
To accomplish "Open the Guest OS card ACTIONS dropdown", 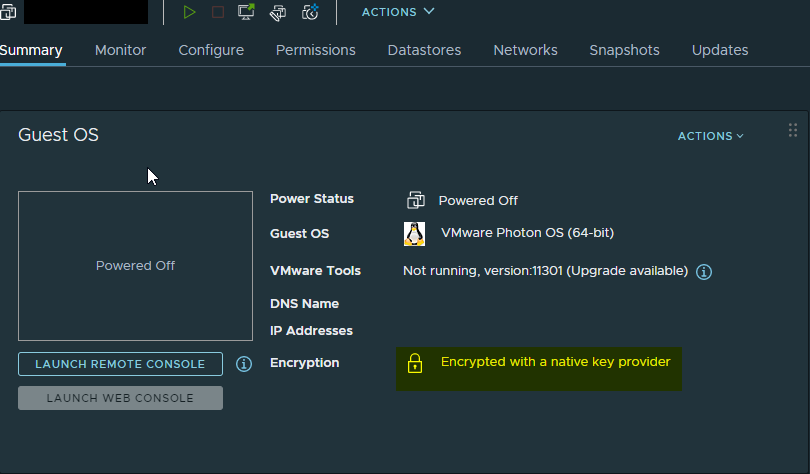I will coord(710,136).
